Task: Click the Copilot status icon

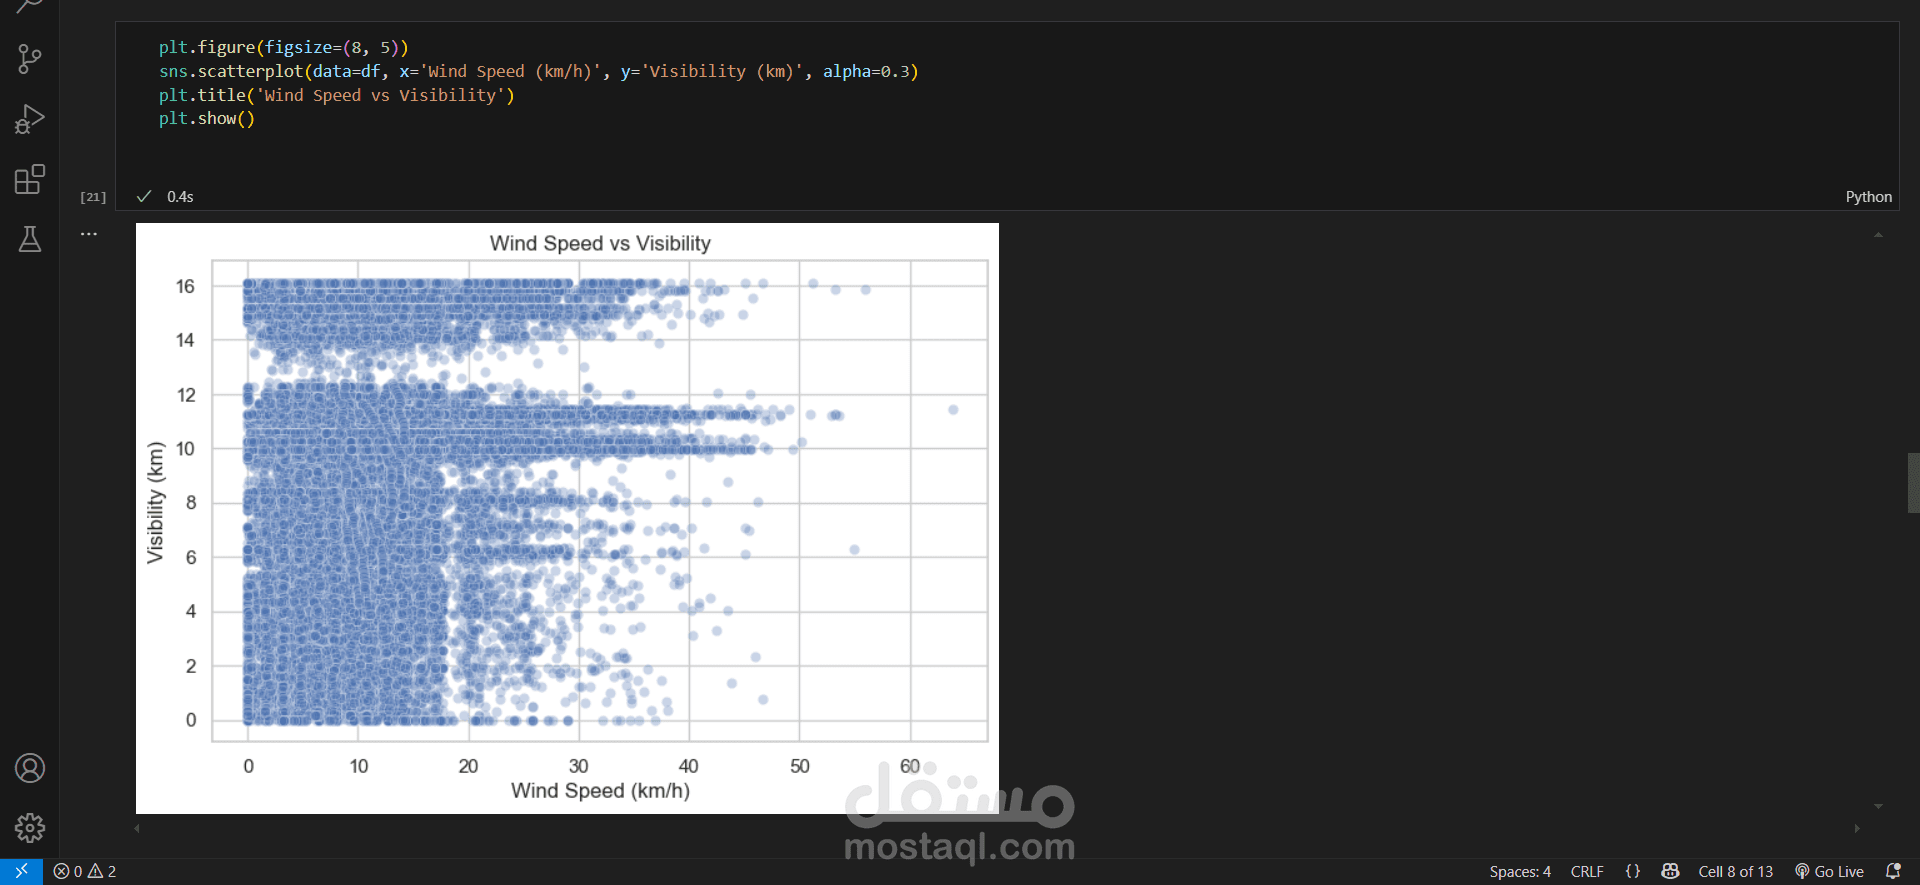Action: [x=1670, y=871]
